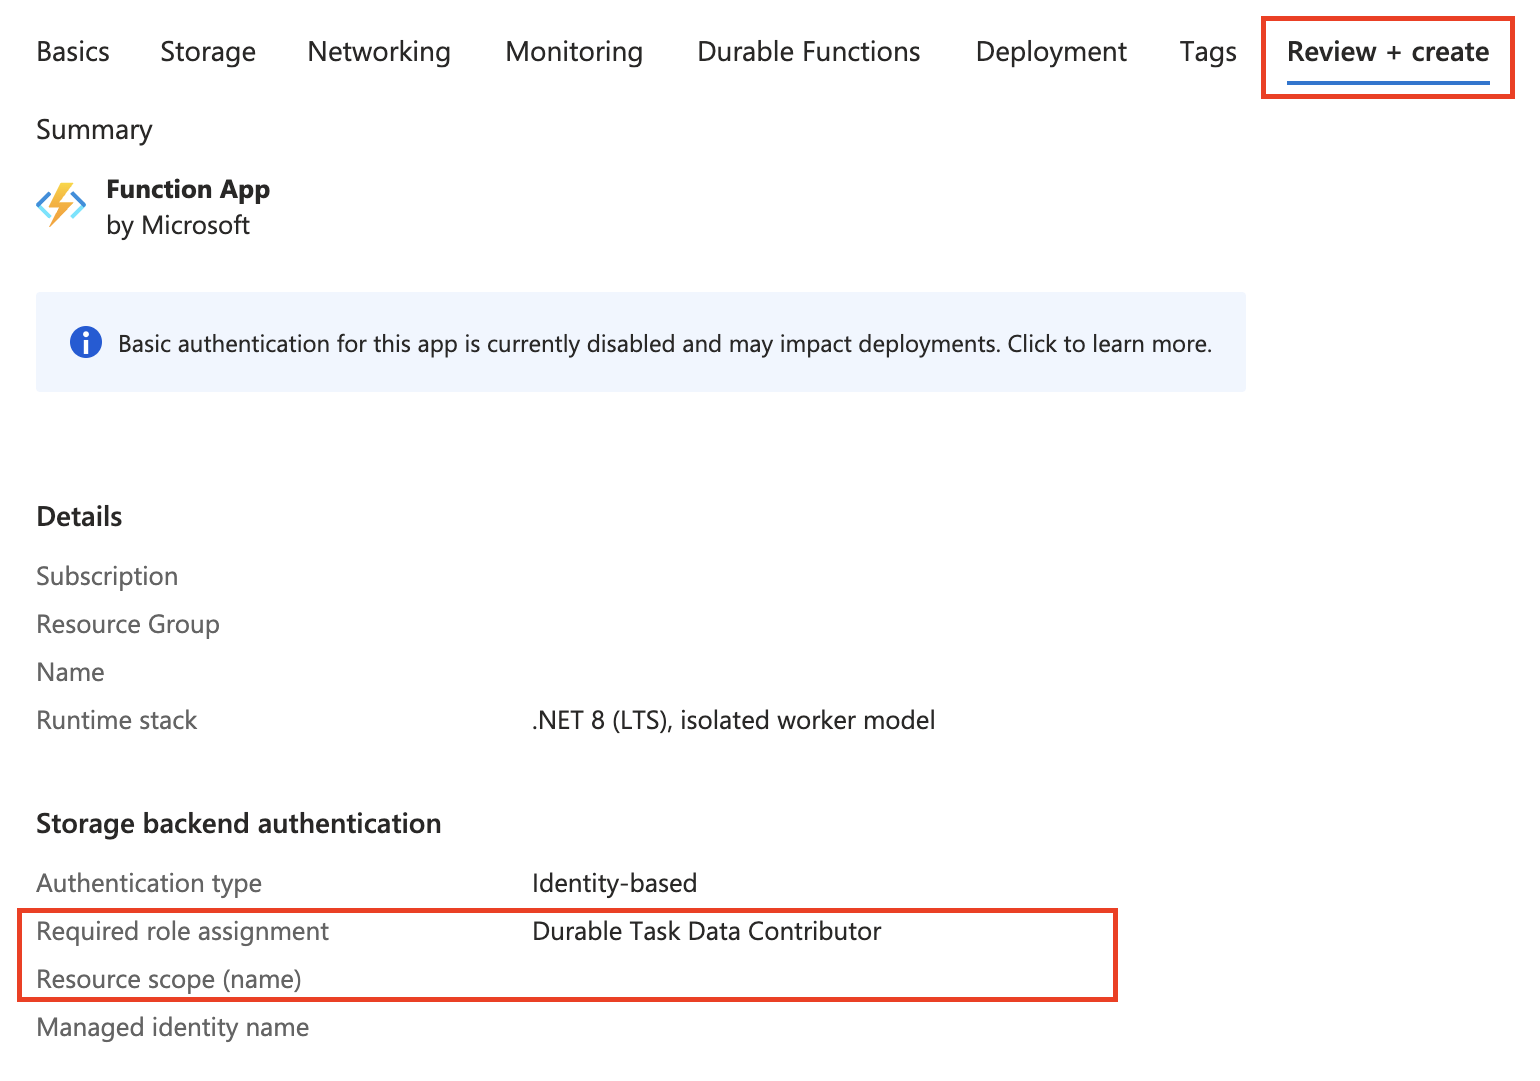This screenshot has width=1540, height=1081.
Task: Click the Details section header
Action: point(79,516)
